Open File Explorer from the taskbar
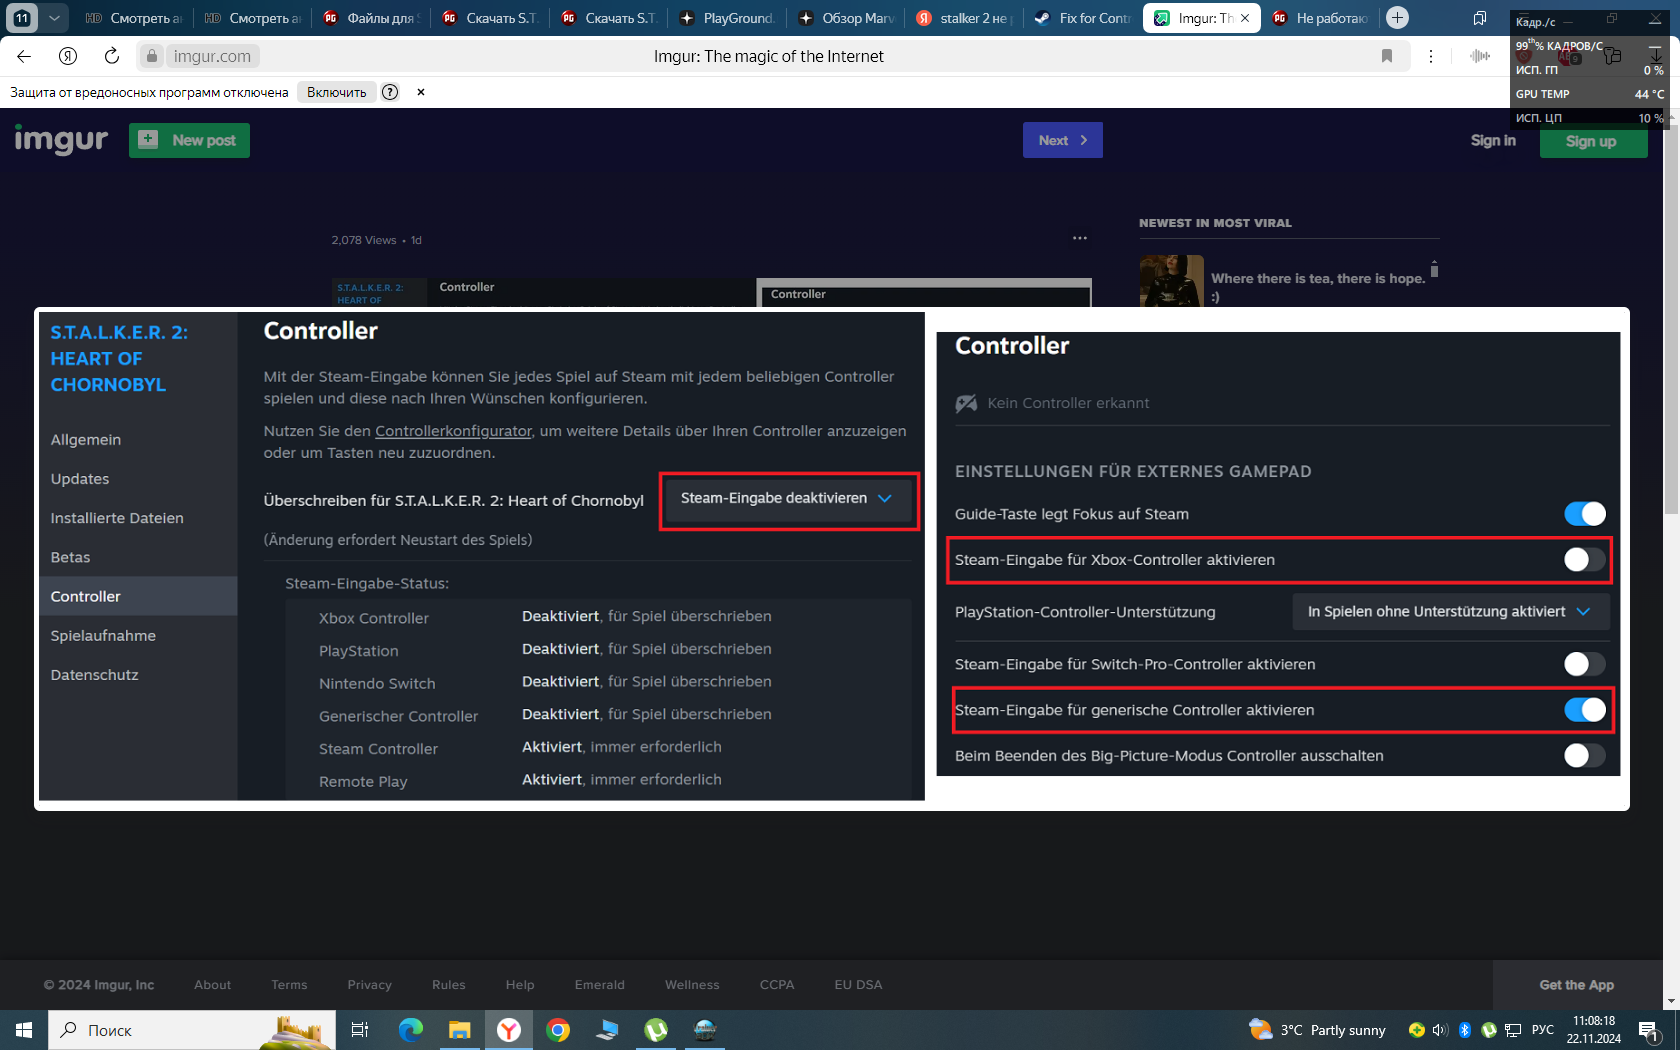The height and width of the screenshot is (1050, 1680). [460, 1030]
